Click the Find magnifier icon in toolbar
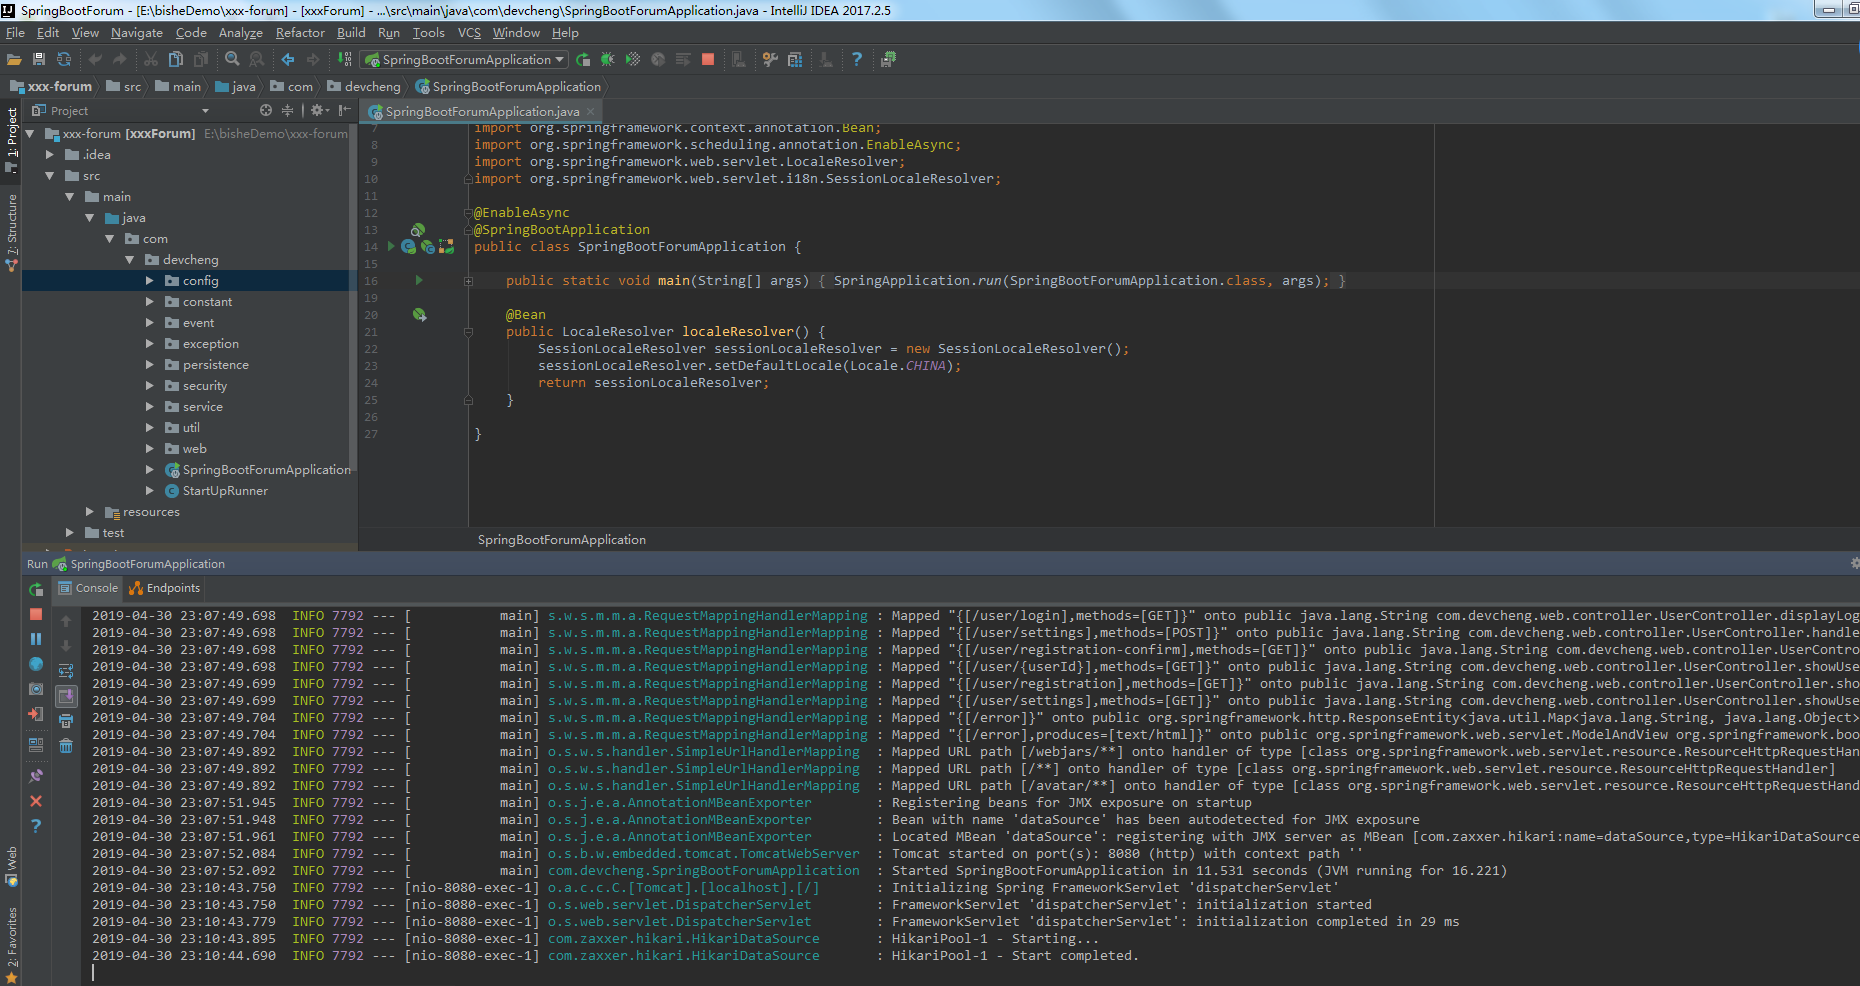This screenshot has width=1860, height=986. pyautogui.click(x=232, y=60)
